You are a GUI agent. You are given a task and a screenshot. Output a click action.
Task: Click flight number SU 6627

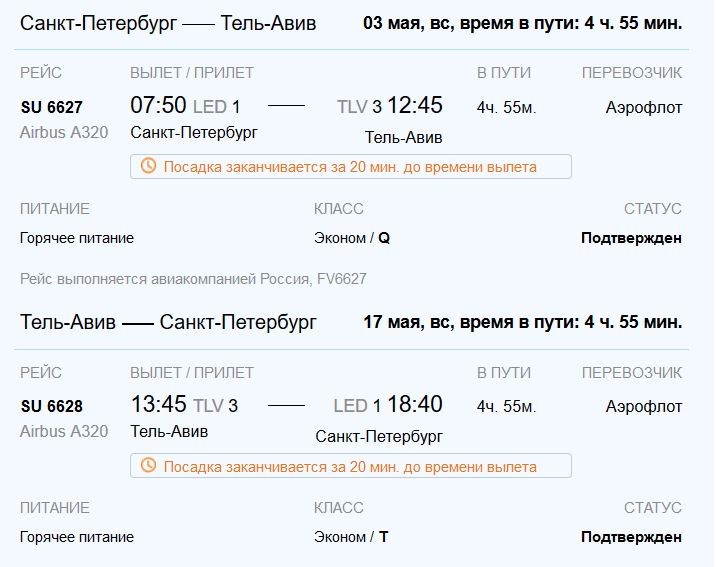52,107
